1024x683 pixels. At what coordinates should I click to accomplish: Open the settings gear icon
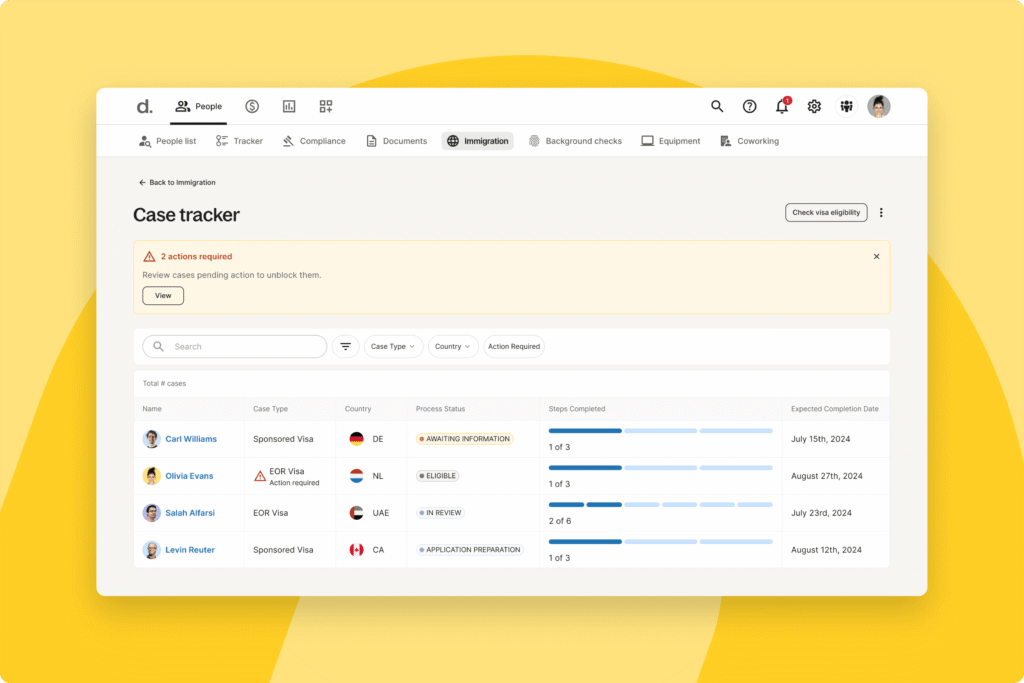(x=814, y=106)
